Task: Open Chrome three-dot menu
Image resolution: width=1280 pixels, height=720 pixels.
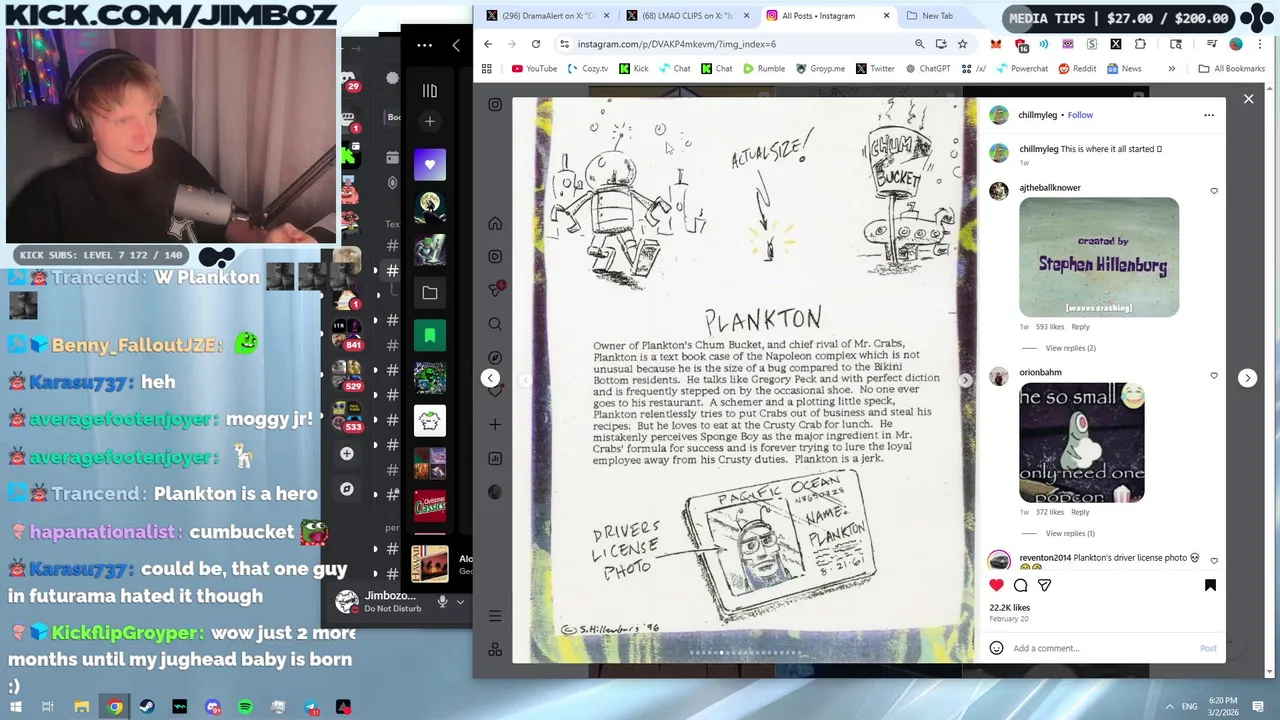Action: [x=1259, y=44]
